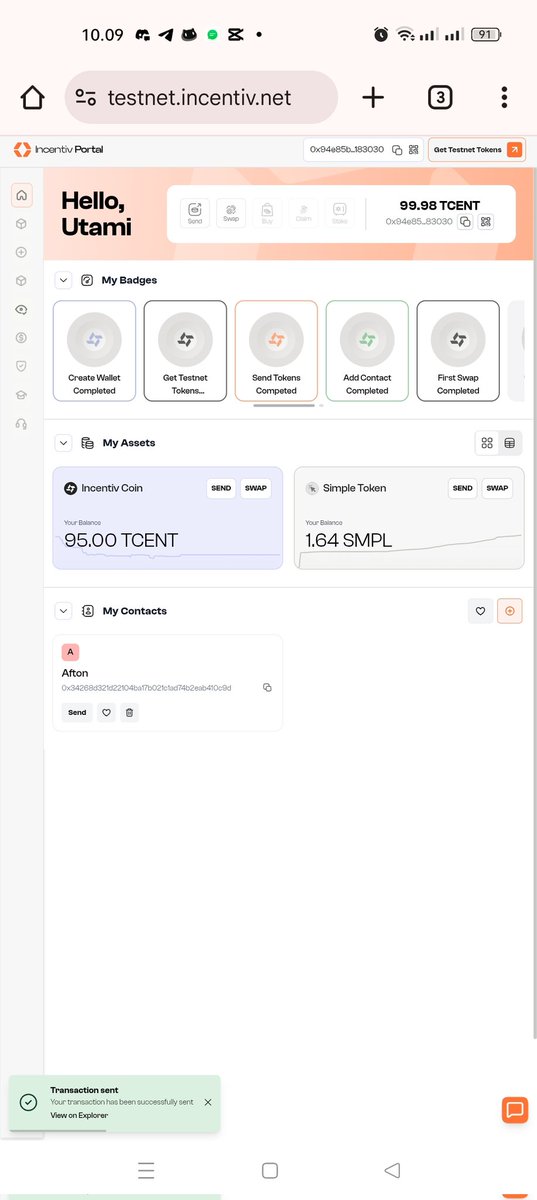Click Get Testnet Tokens button
Image resolution: width=537 pixels, height=1200 pixels.
(477, 150)
